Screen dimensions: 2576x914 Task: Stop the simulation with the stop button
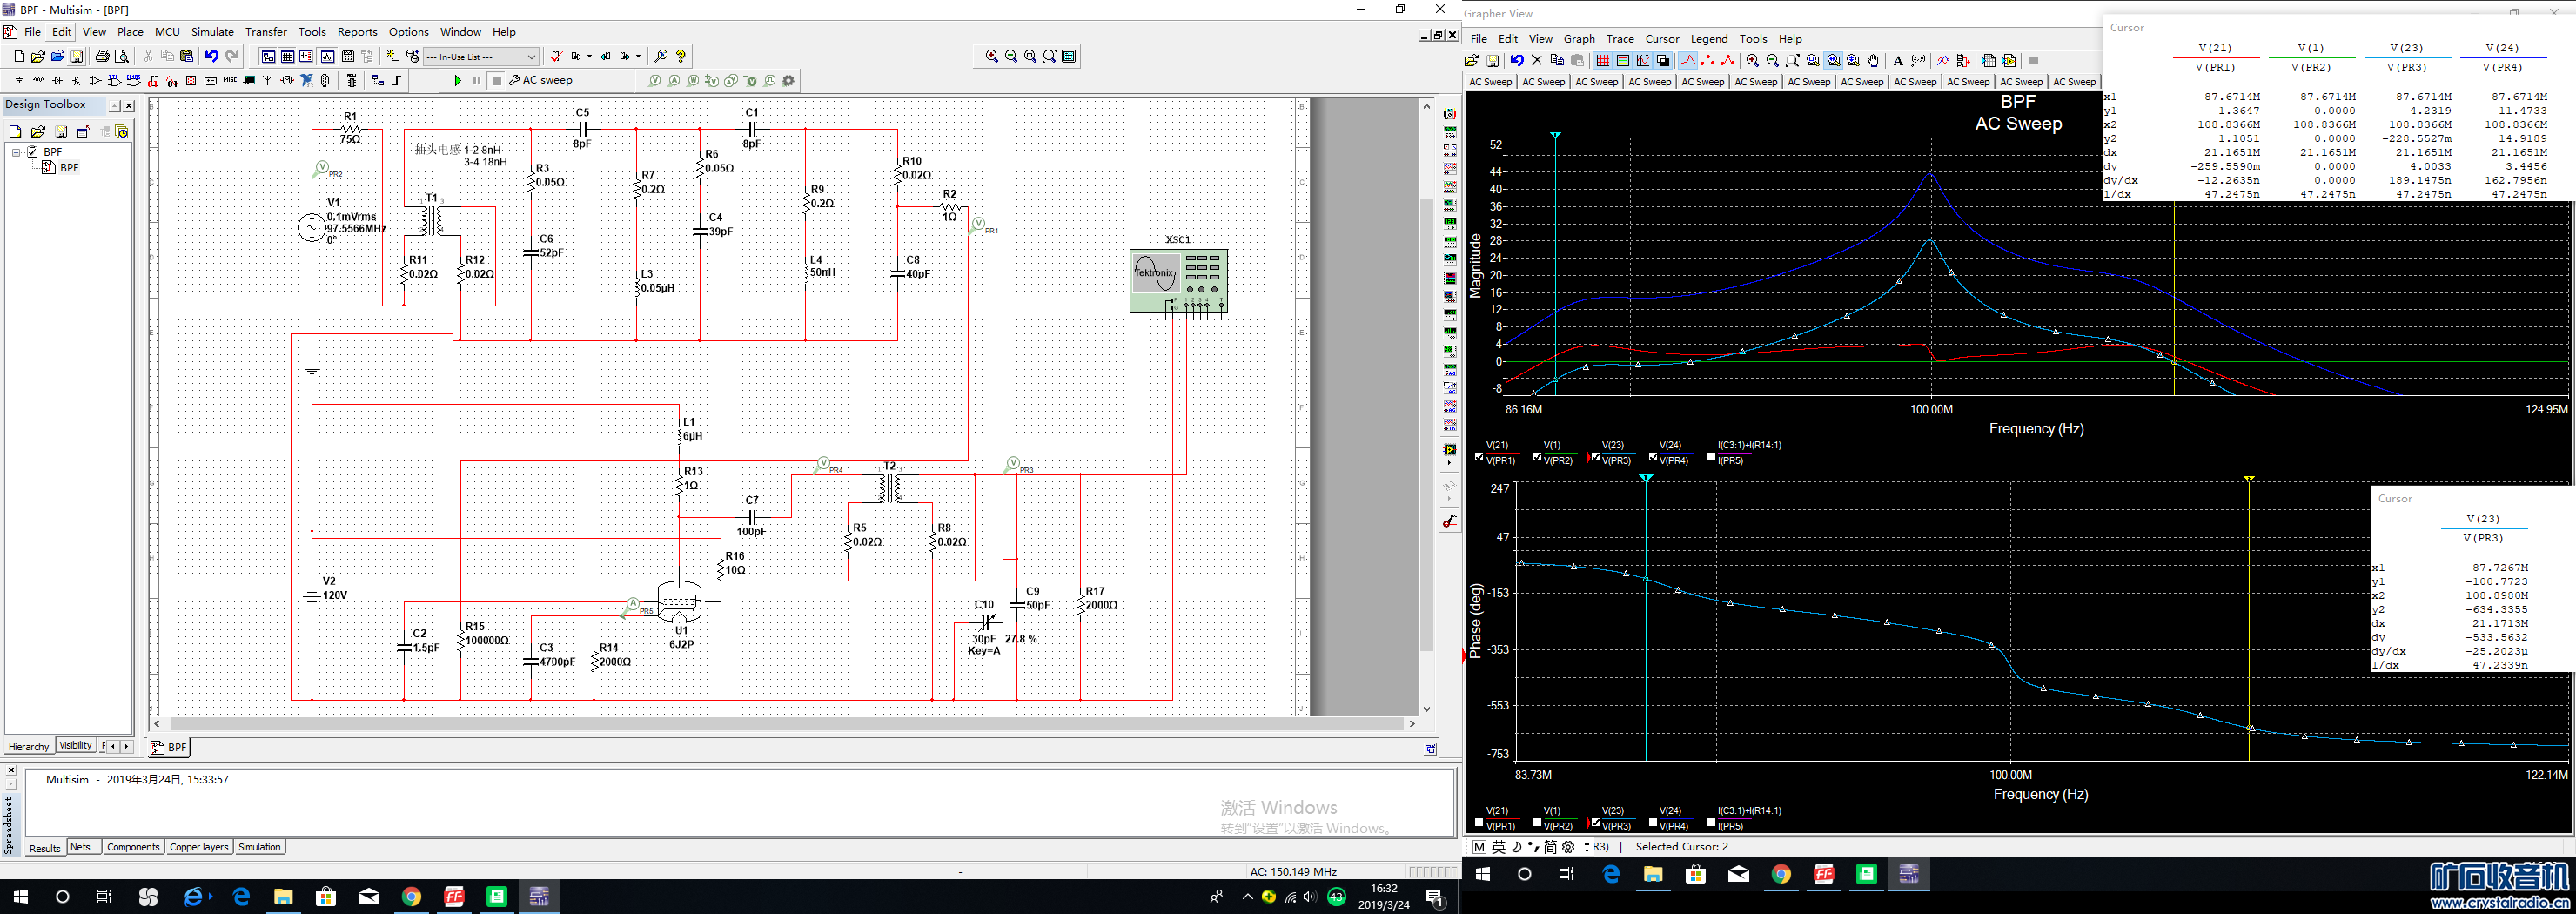(x=497, y=81)
